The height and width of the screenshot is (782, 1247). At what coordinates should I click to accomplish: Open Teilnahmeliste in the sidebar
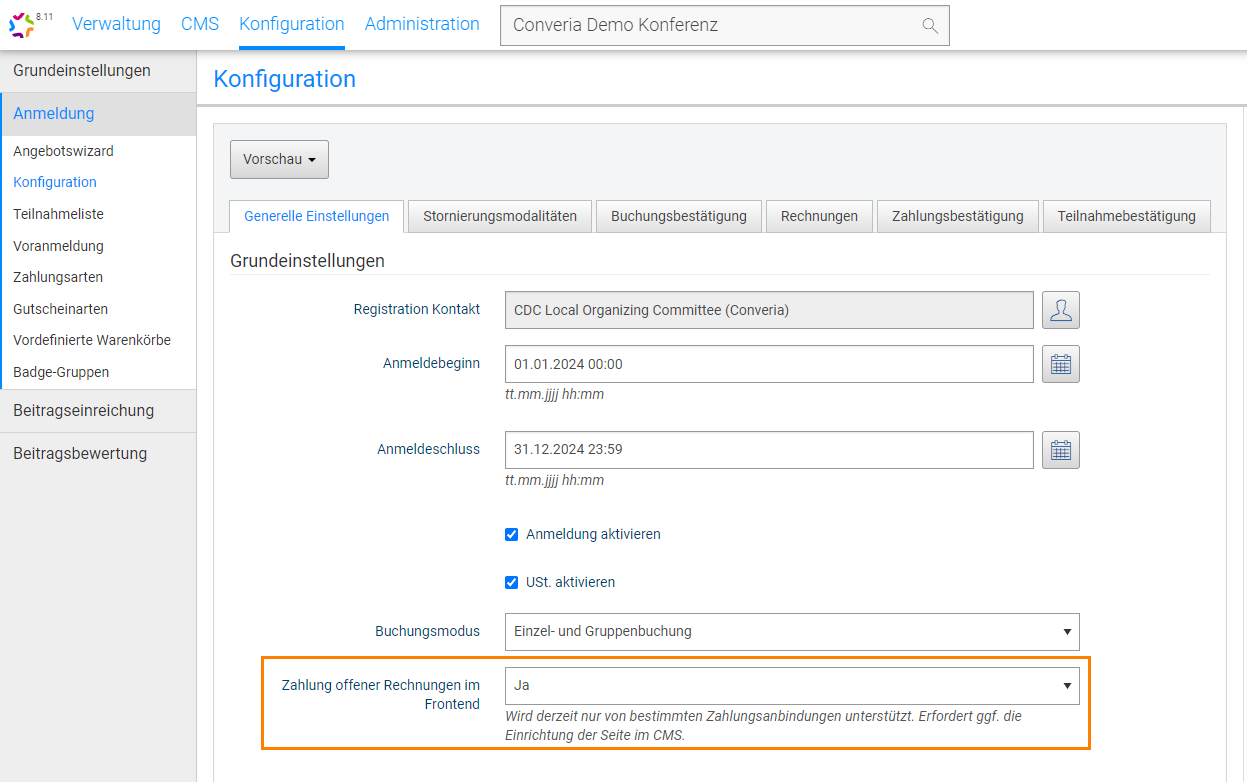click(x=58, y=214)
